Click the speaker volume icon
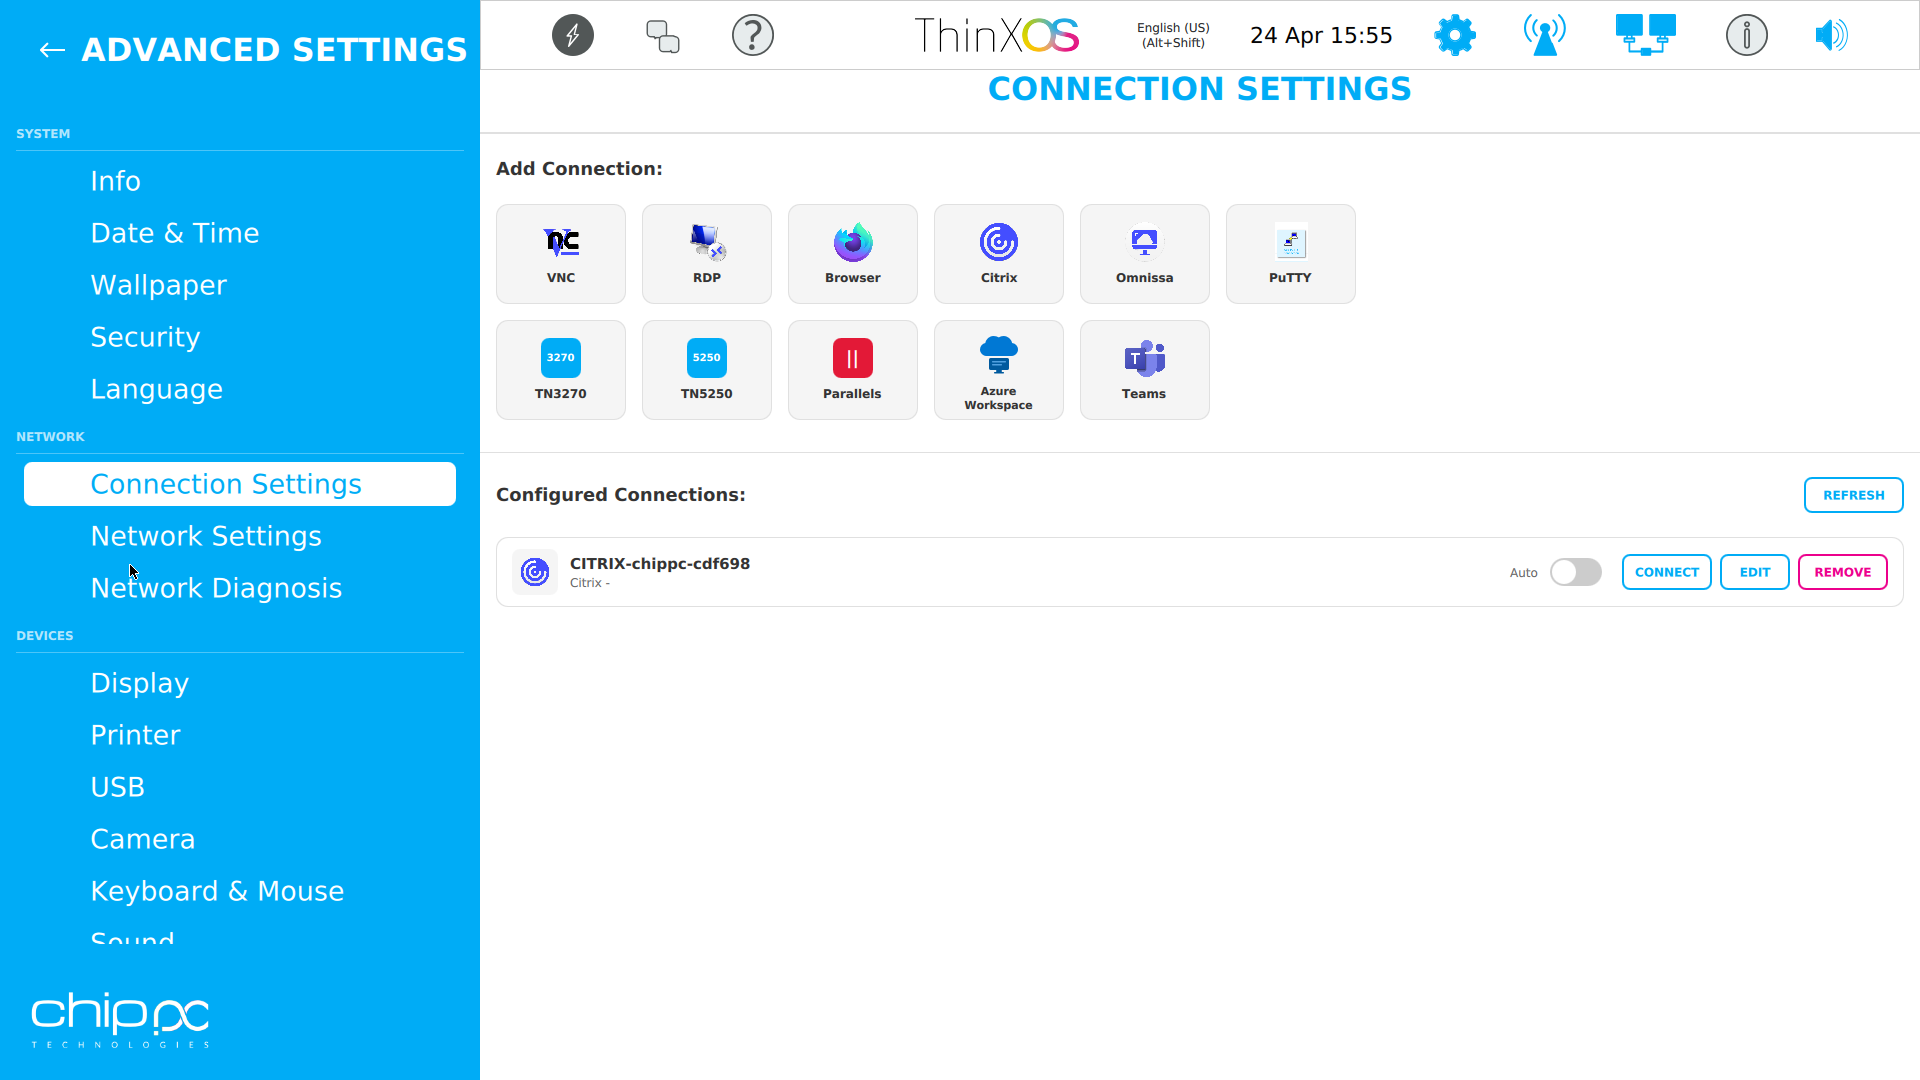Viewport: 1920px width, 1080px height. pos(1831,35)
